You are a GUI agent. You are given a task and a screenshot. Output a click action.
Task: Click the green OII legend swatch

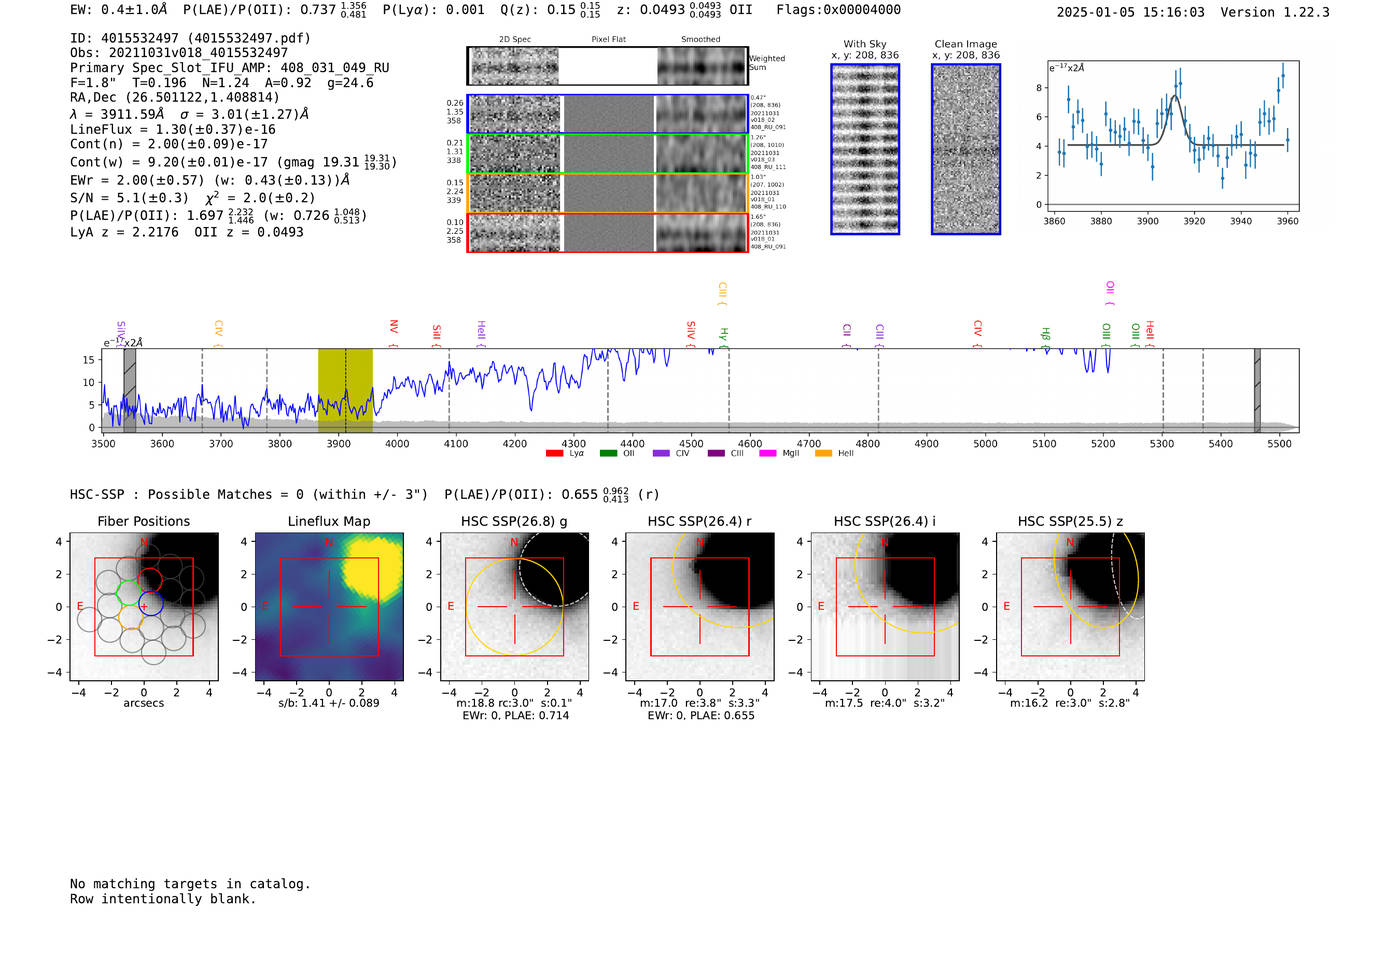pyautogui.click(x=608, y=454)
